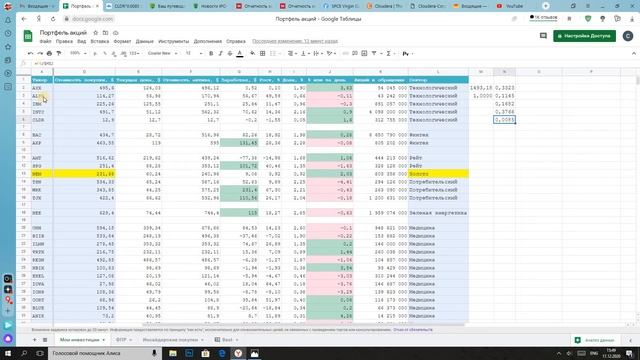The width and height of the screenshot is (640, 360).
Task: Select the cell Зеленая энергетика
Action: [x=438, y=213]
